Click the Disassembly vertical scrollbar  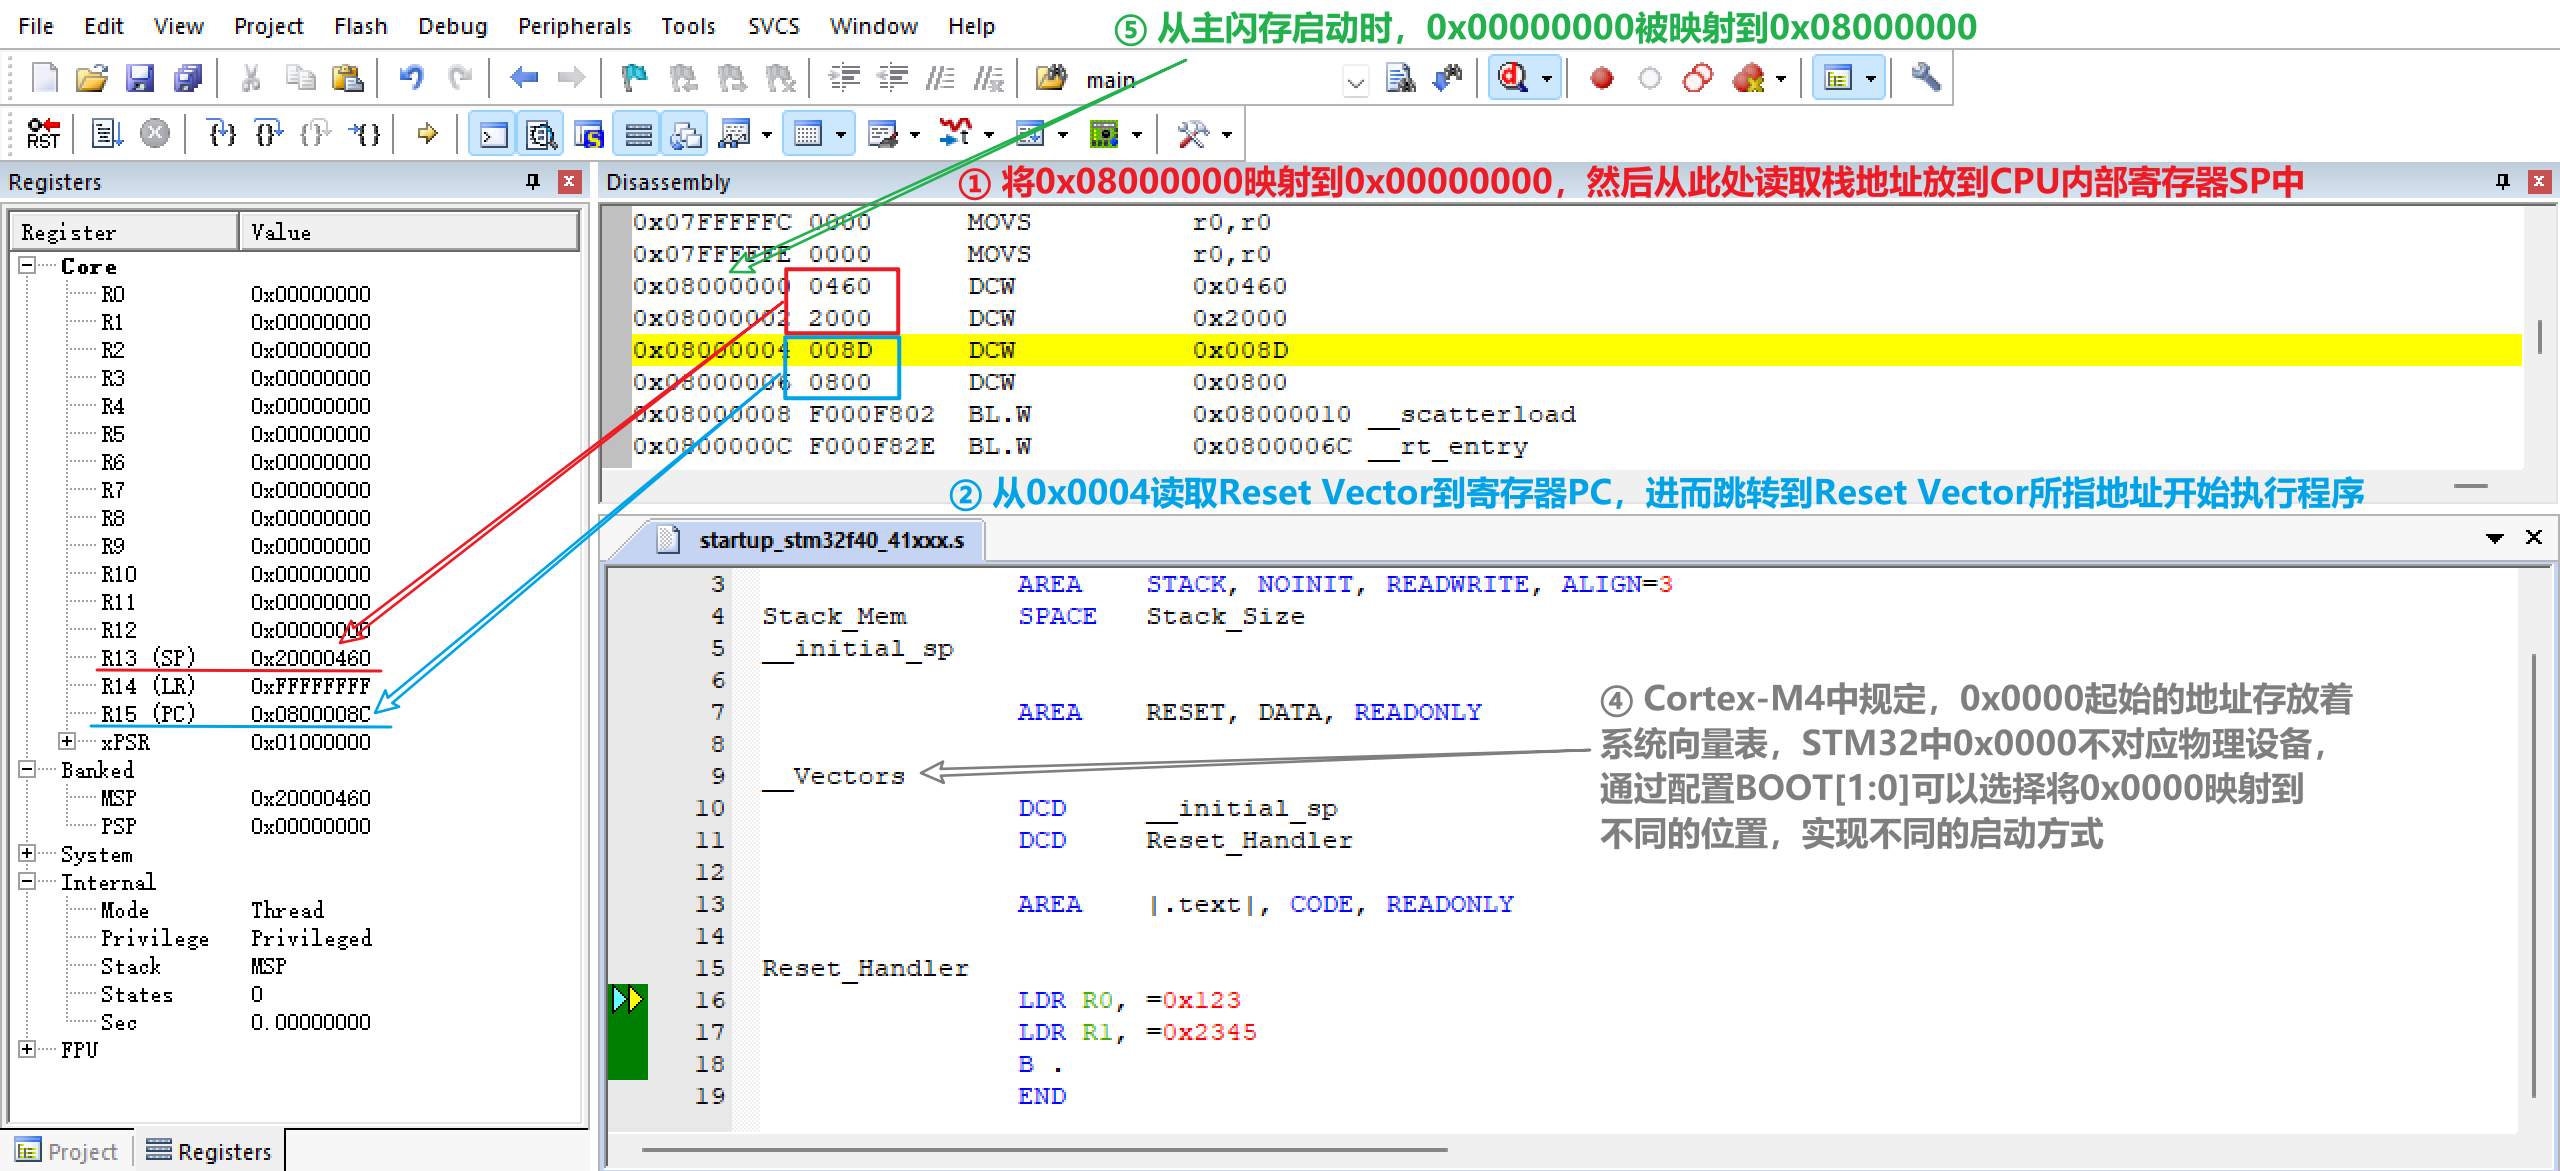coord(2540,336)
